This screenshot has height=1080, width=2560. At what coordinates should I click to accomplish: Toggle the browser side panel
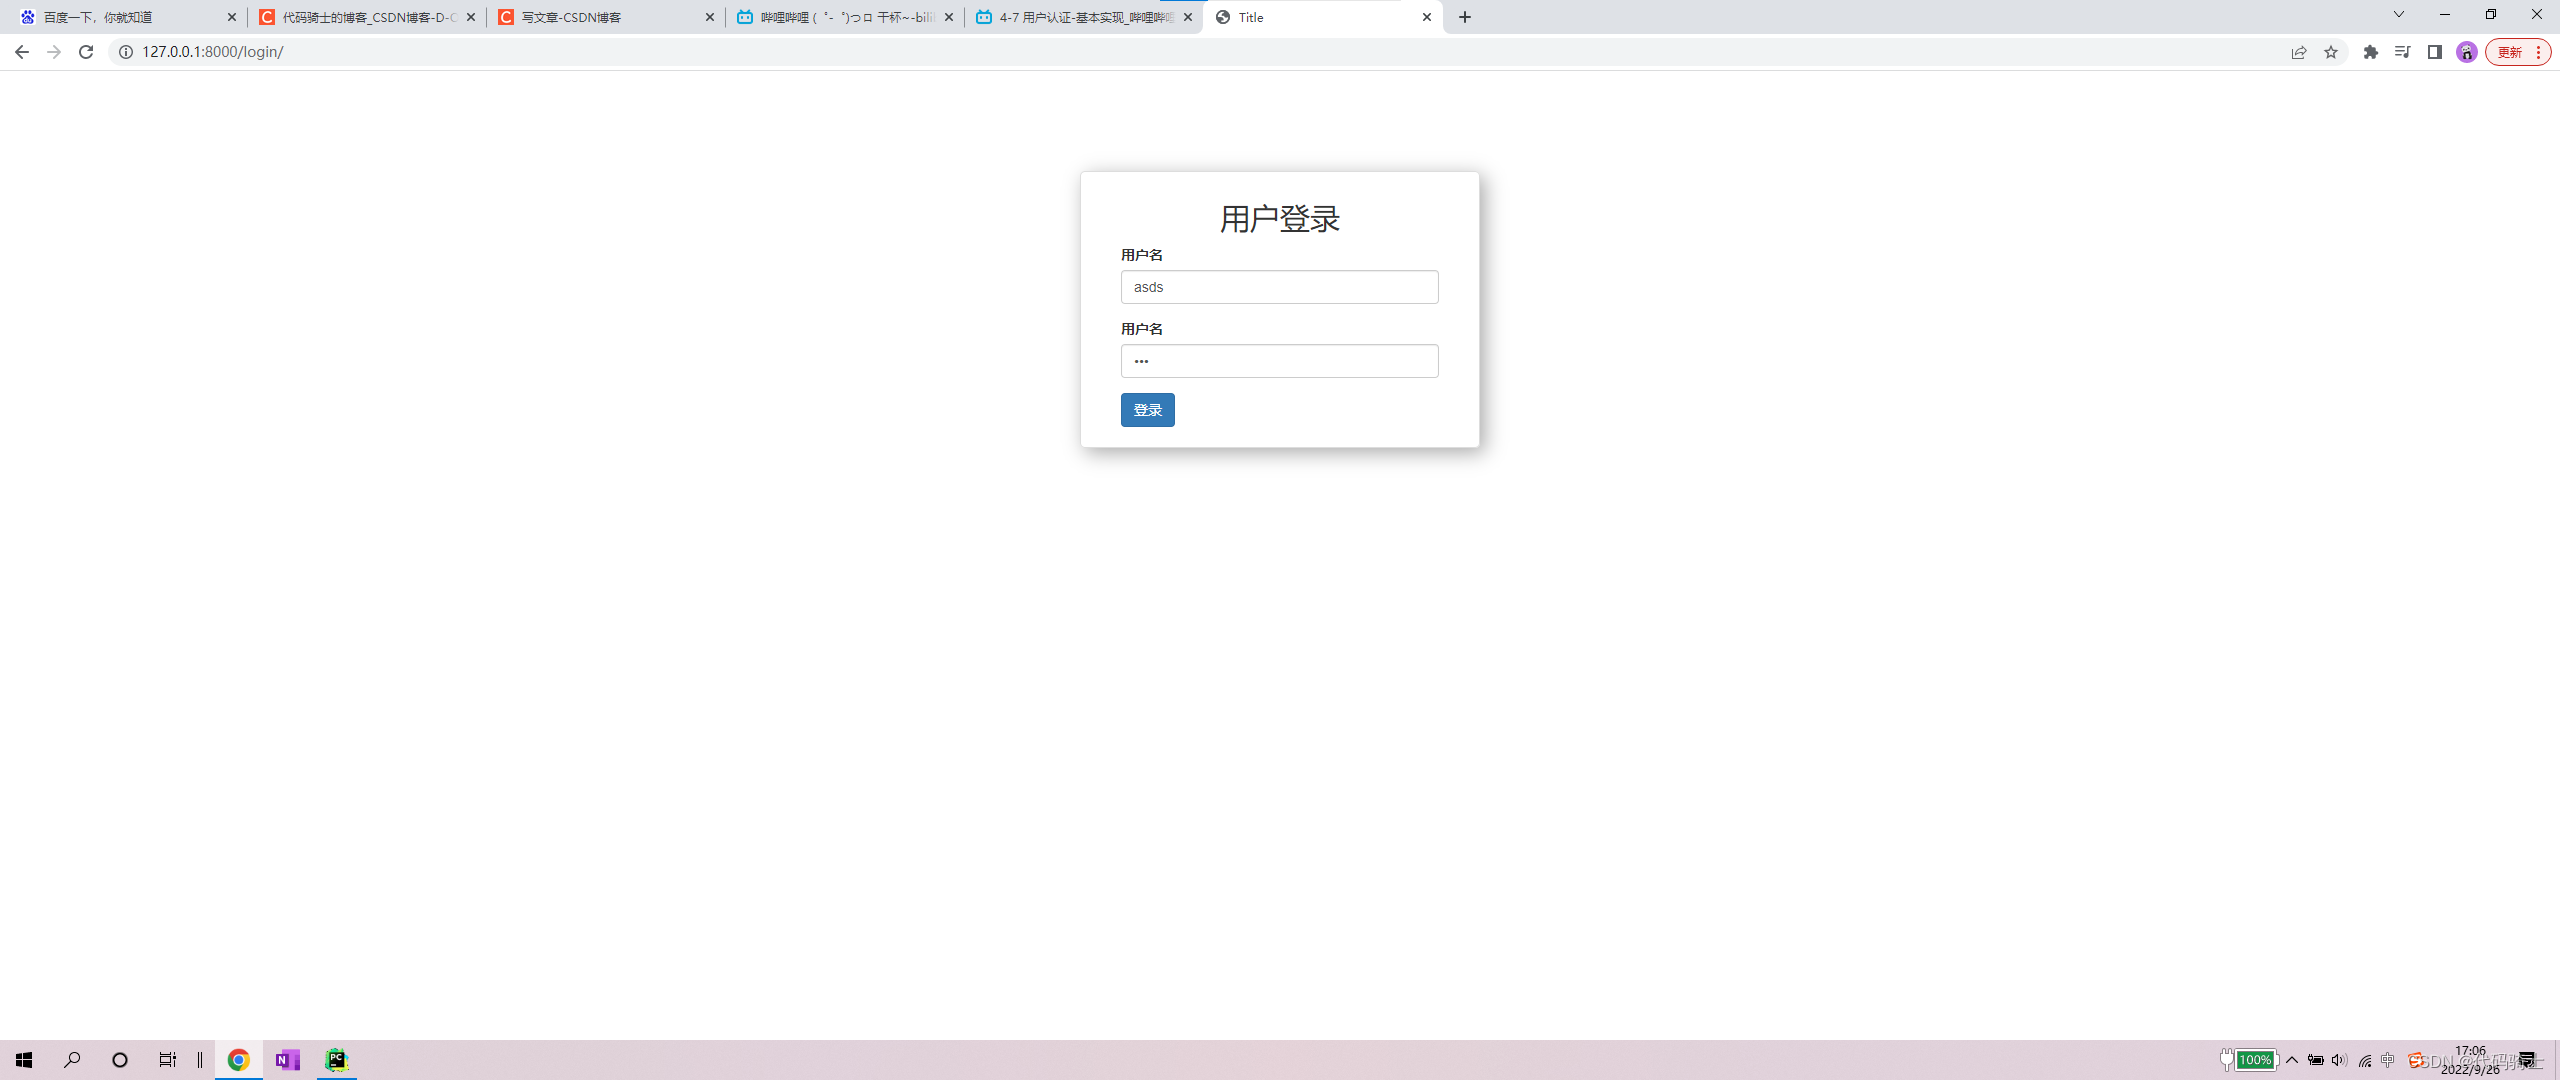click(2435, 52)
